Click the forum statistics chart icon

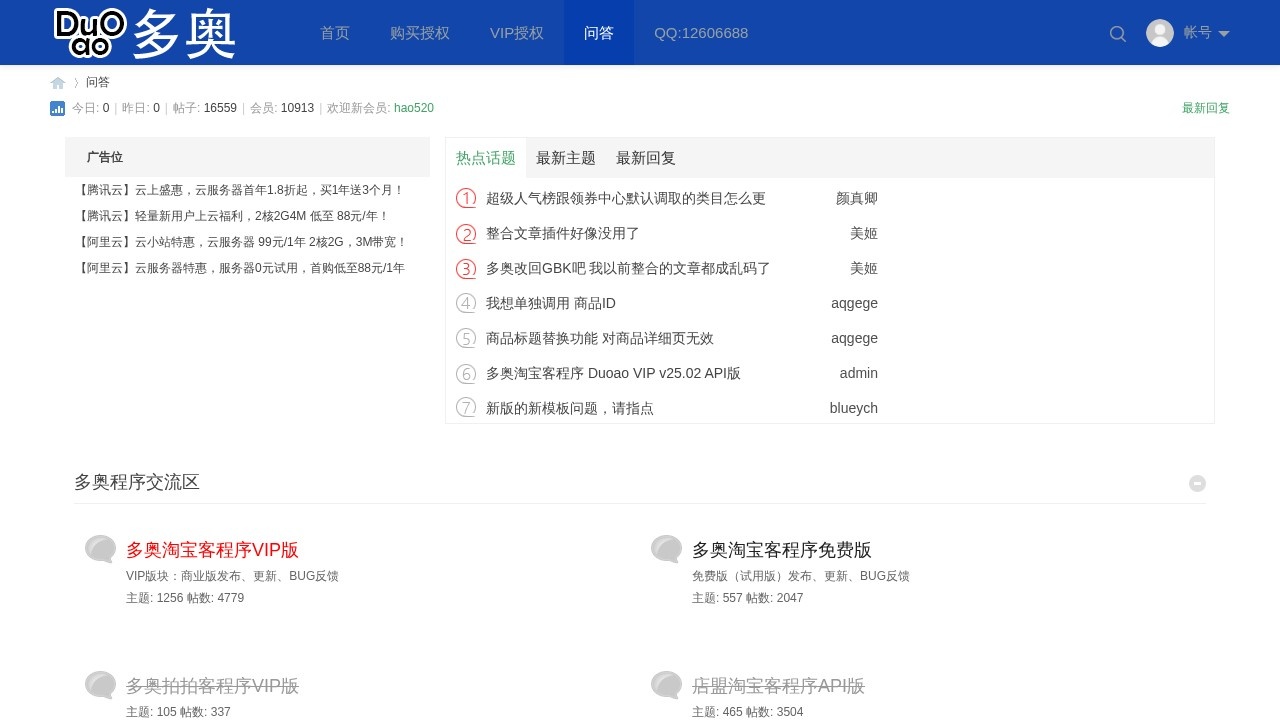[x=58, y=109]
